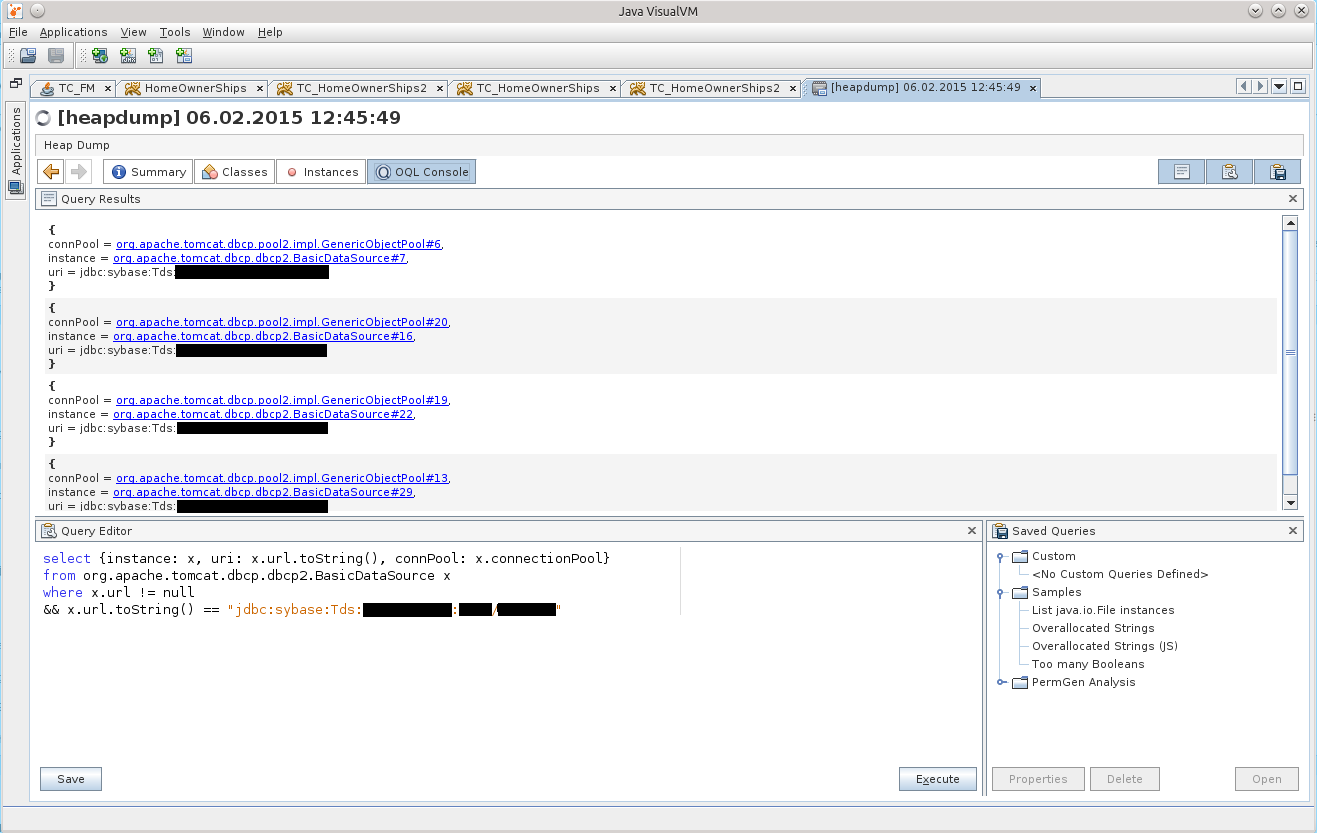Viewport: 1317px width, 833px height.
Task: Close the HomeOwnerShips tab
Action: coord(260,88)
